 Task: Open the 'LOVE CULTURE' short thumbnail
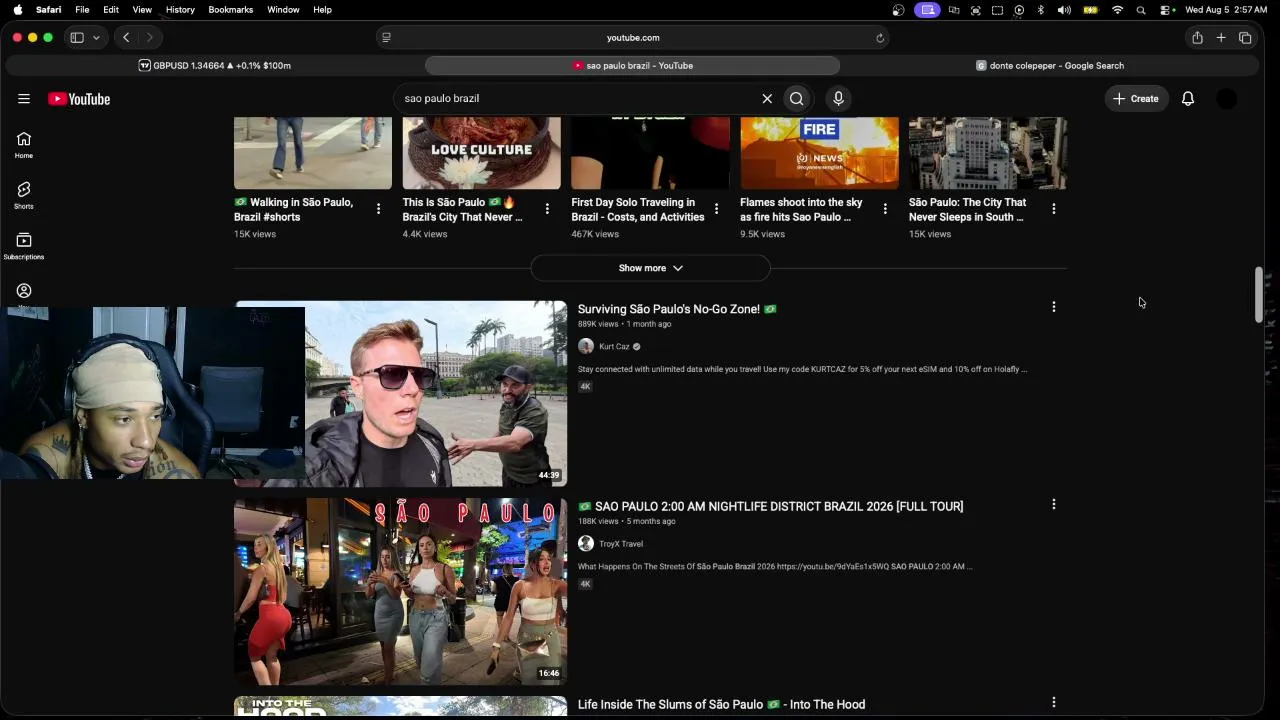click(x=481, y=153)
